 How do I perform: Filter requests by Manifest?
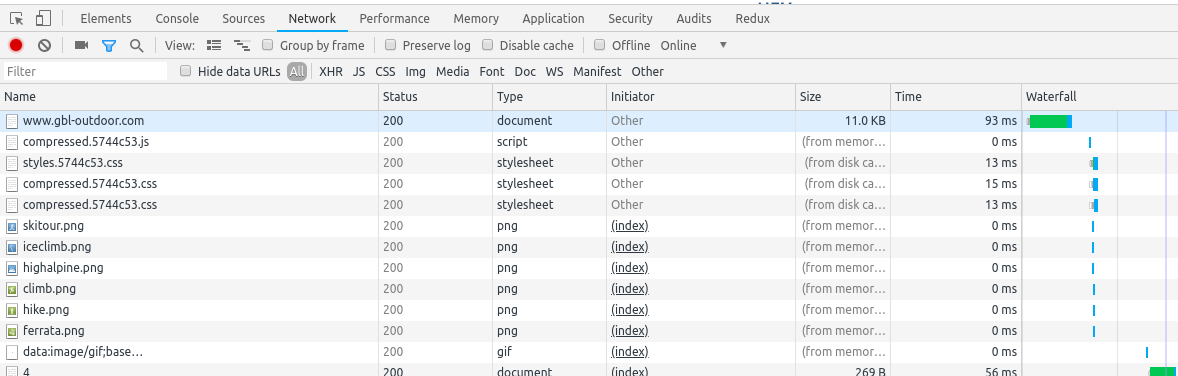tap(597, 71)
